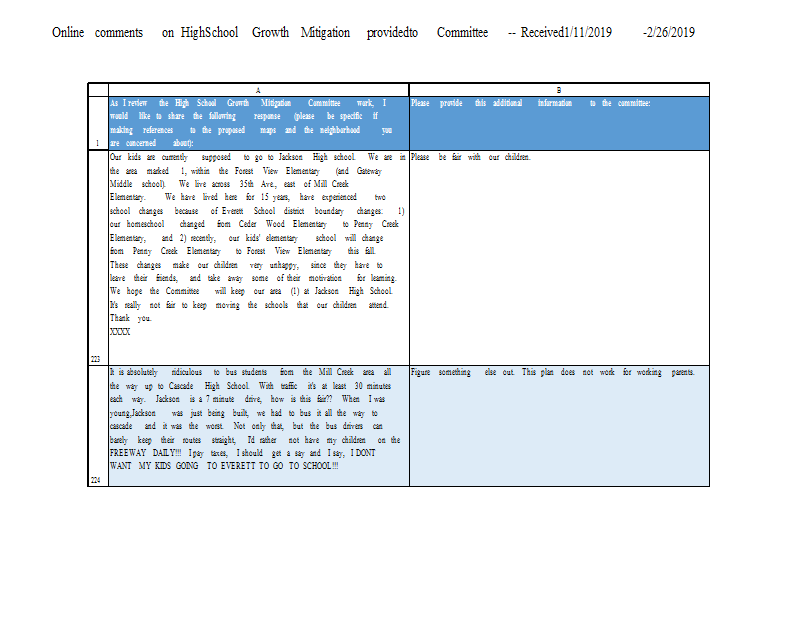Image resolution: width=800 pixels, height=618 pixels.
Task: Select column A header
Action: [259, 90]
